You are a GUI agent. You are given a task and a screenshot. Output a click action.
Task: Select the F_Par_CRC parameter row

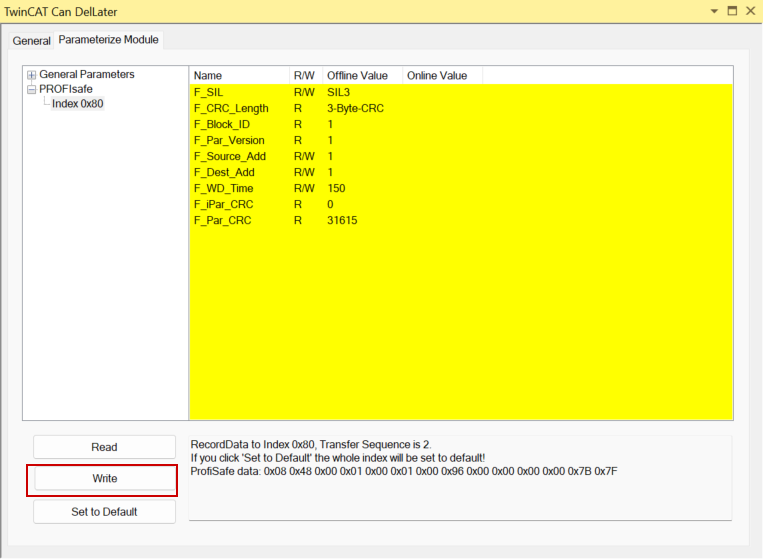coord(461,221)
